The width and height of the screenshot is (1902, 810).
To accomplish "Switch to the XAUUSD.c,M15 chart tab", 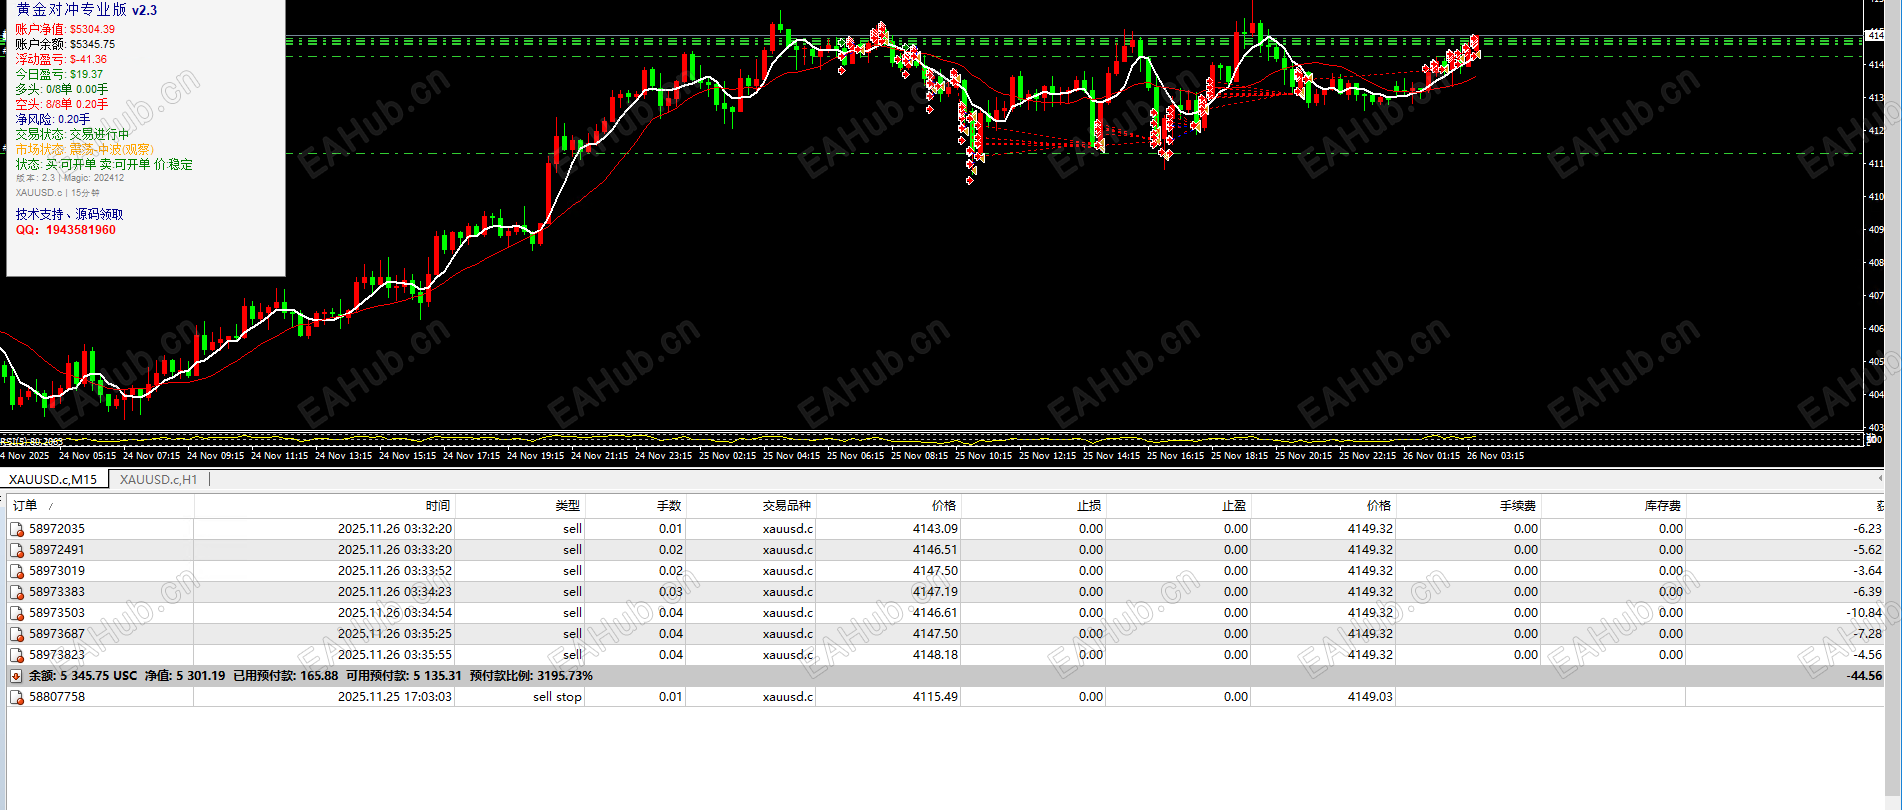I will (53, 480).
